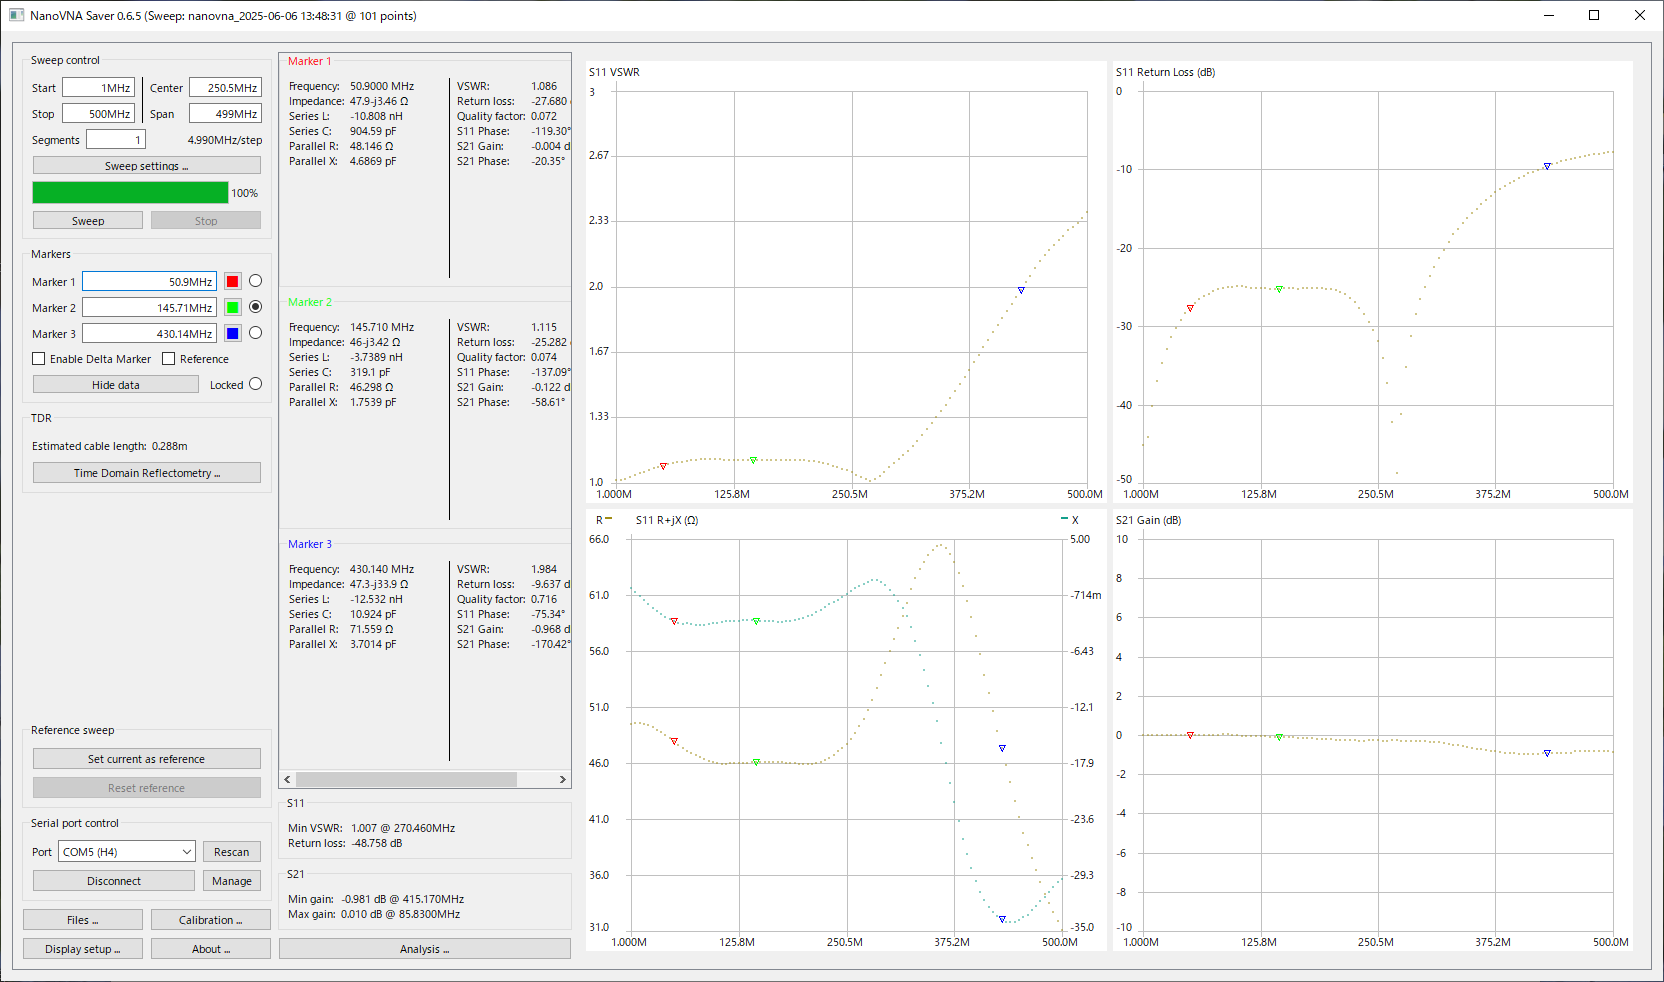Click the 4.990MHz/step label

click(x=225, y=140)
